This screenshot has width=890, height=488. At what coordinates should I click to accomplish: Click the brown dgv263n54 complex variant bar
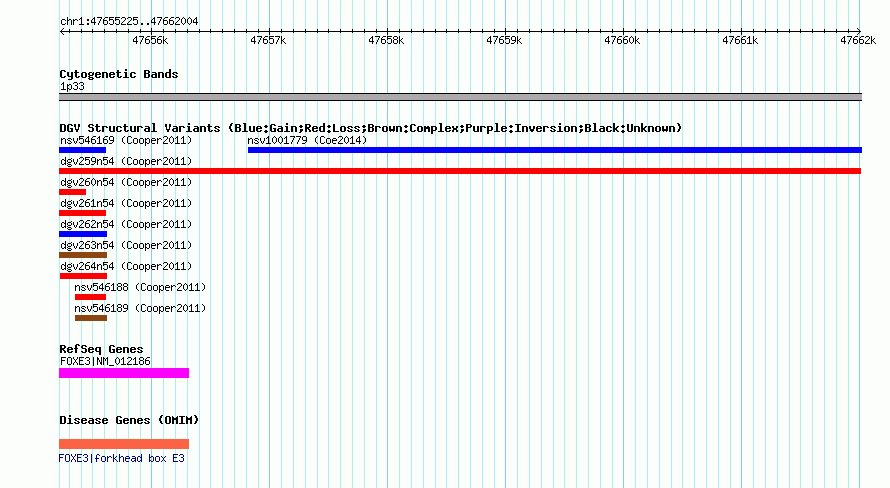tap(83, 255)
